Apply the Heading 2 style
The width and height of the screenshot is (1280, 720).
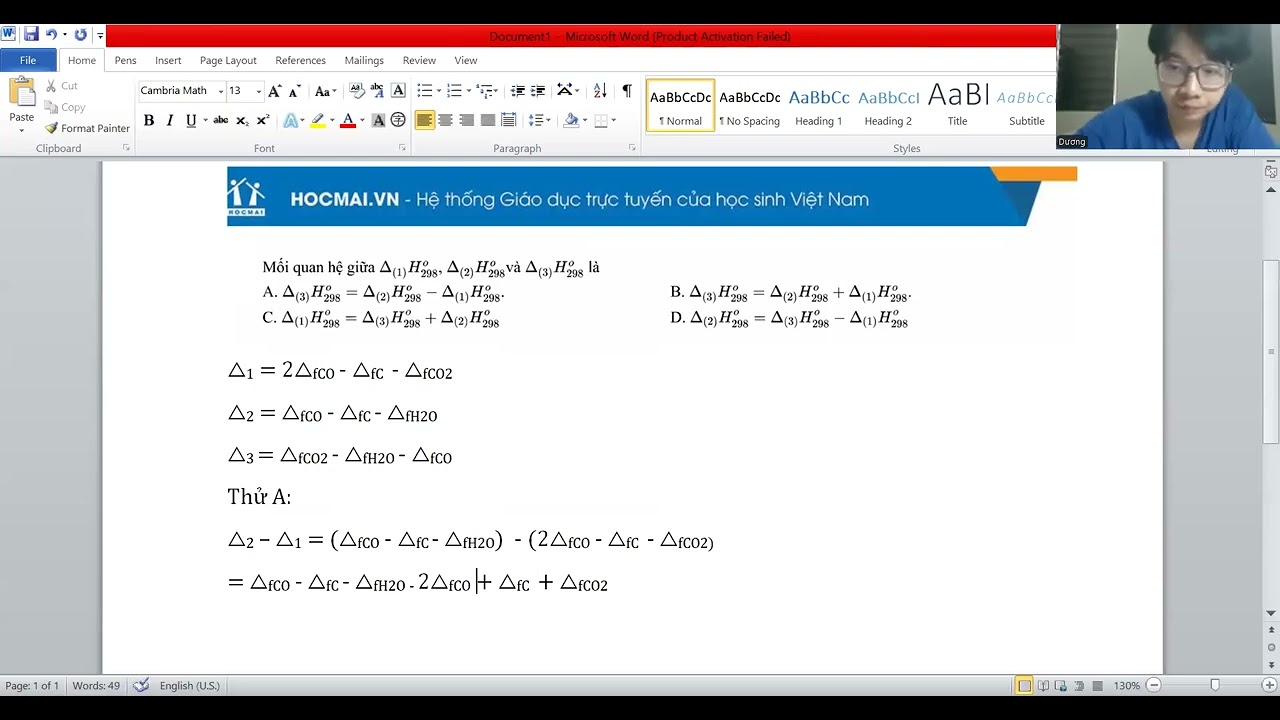tap(888, 106)
